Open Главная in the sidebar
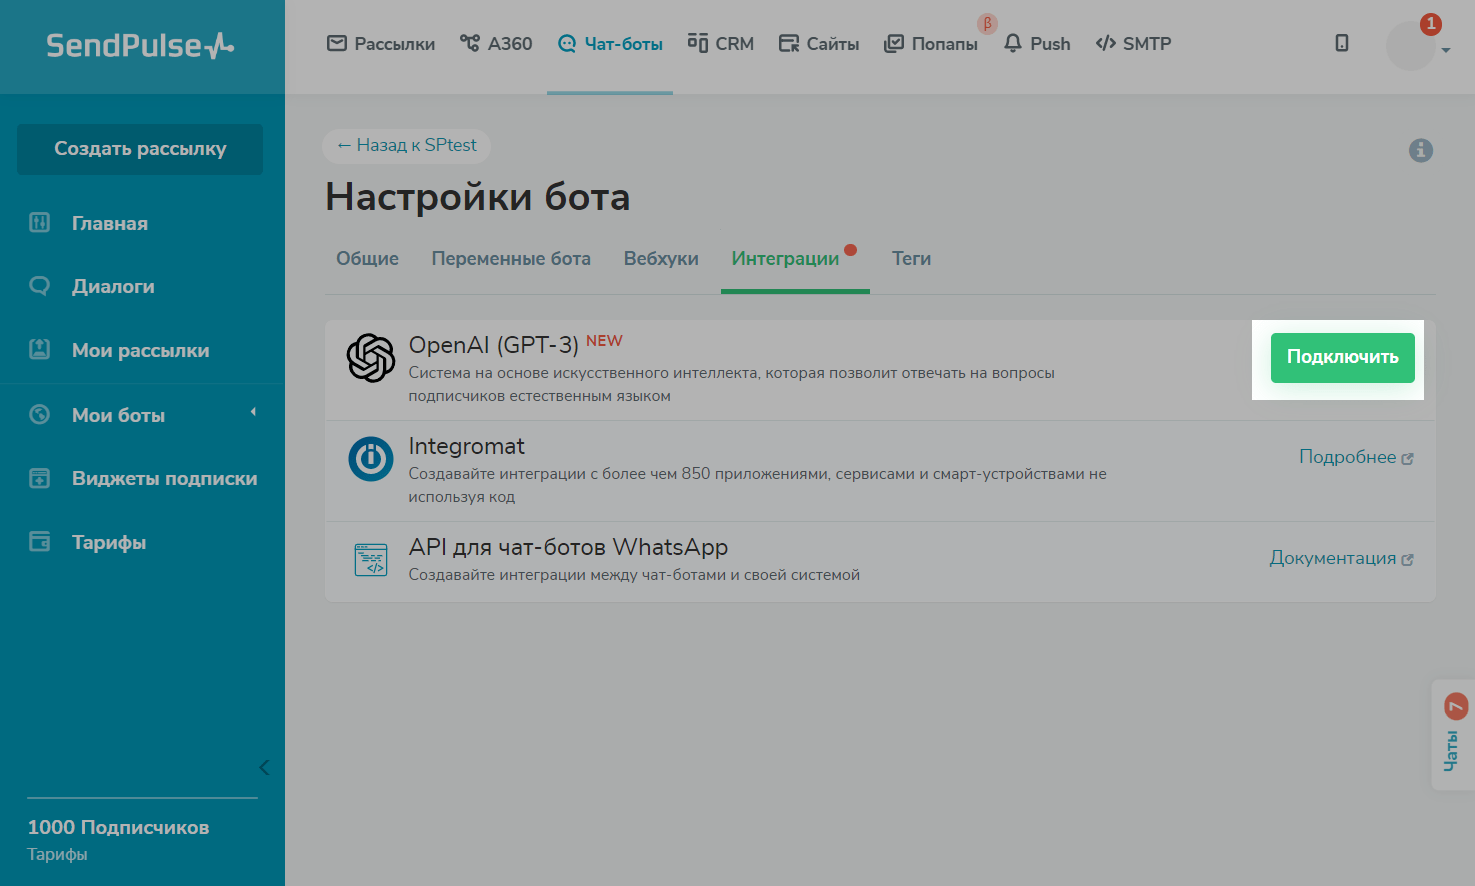The height and width of the screenshot is (886, 1475). (110, 223)
